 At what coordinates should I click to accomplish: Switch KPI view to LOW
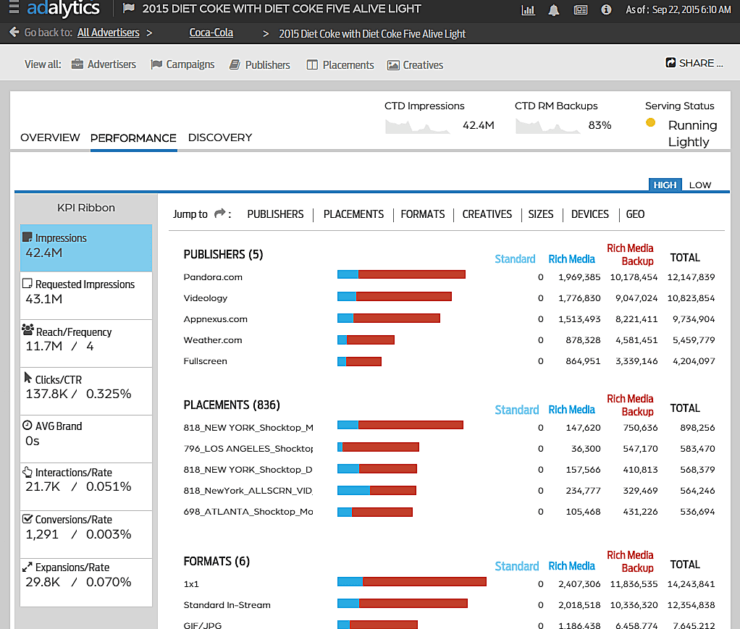point(700,185)
